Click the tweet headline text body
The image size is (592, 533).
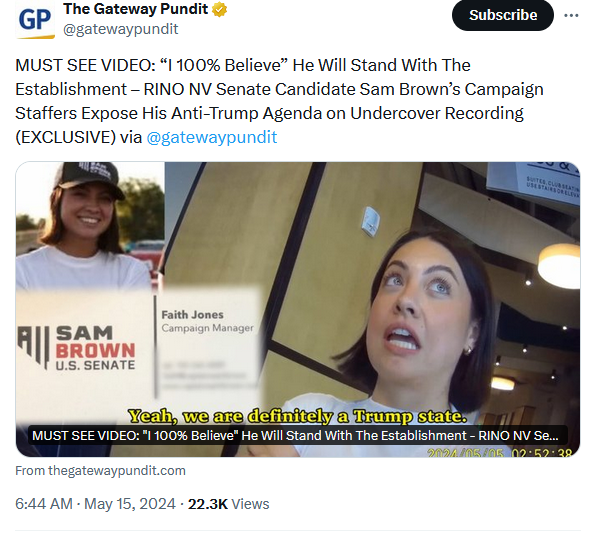point(279,101)
